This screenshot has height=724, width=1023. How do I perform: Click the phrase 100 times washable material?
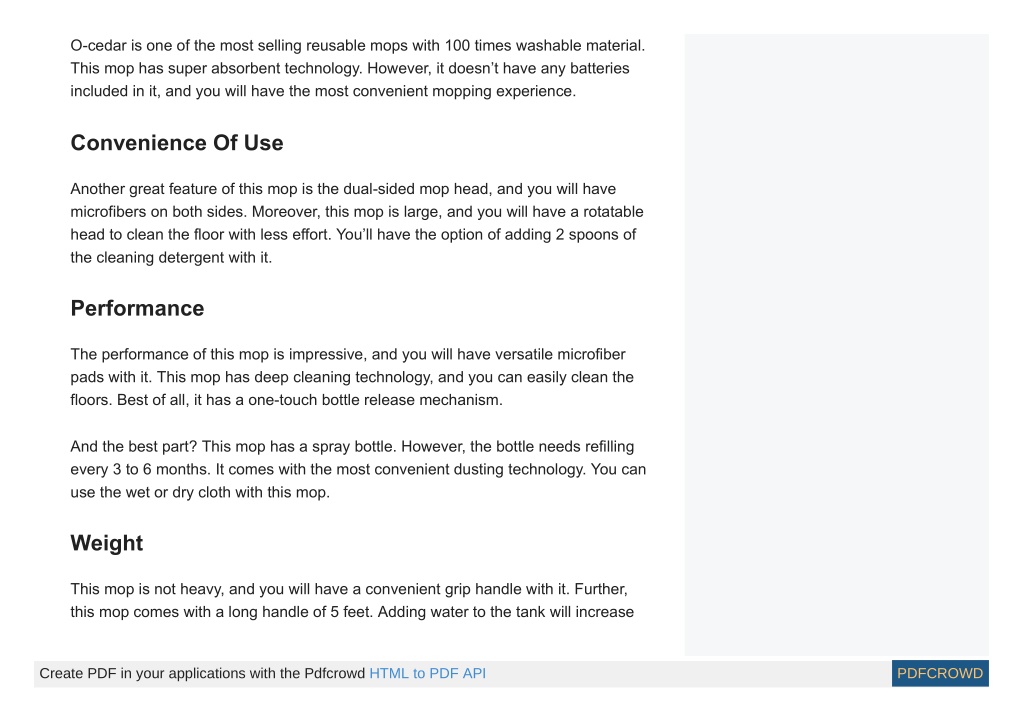click(x=543, y=46)
